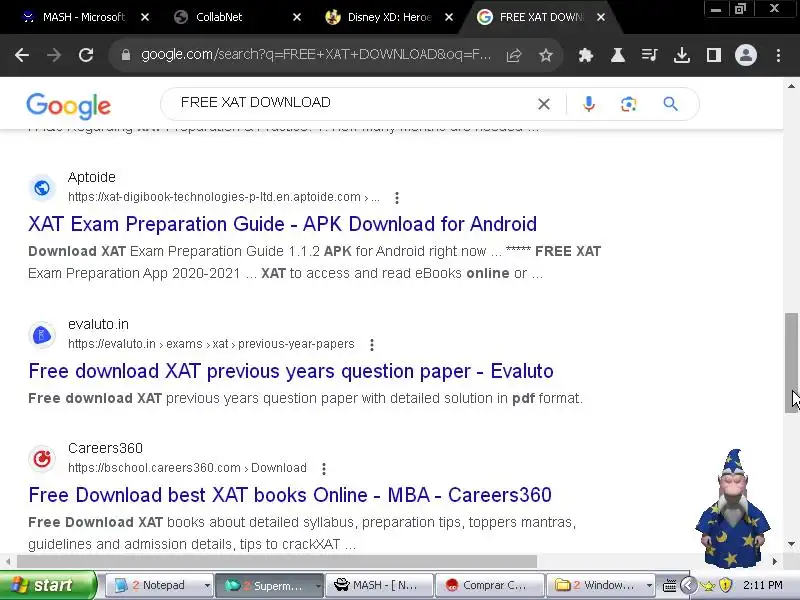This screenshot has width=800, height=600.
Task: Go to the Google home logo
Action: coord(68,106)
